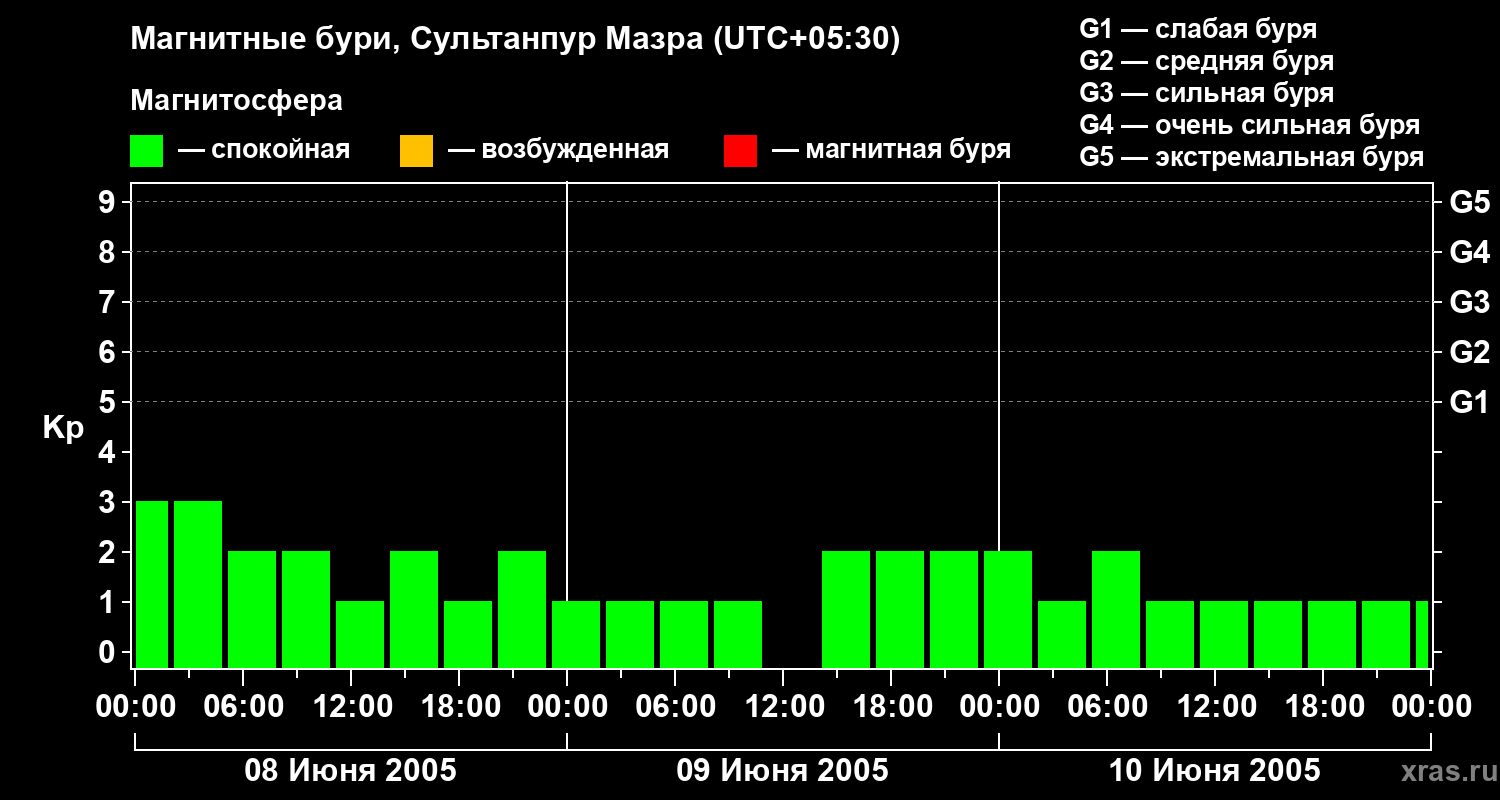1500x800 pixels.
Task: Click the Kp 2 bar above 18:00 on 09 Июня
Action: pyautogui.click(x=900, y=609)
